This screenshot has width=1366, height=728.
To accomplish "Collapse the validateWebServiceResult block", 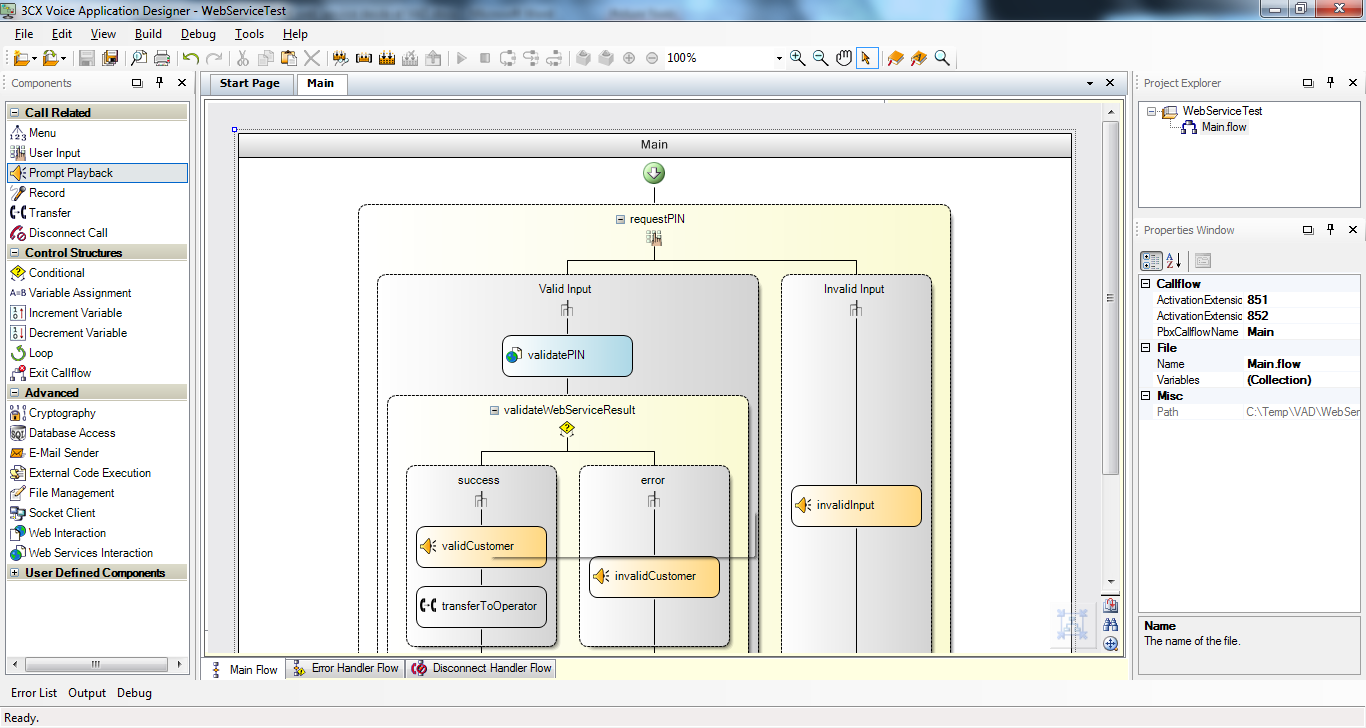I will (494, 410).
